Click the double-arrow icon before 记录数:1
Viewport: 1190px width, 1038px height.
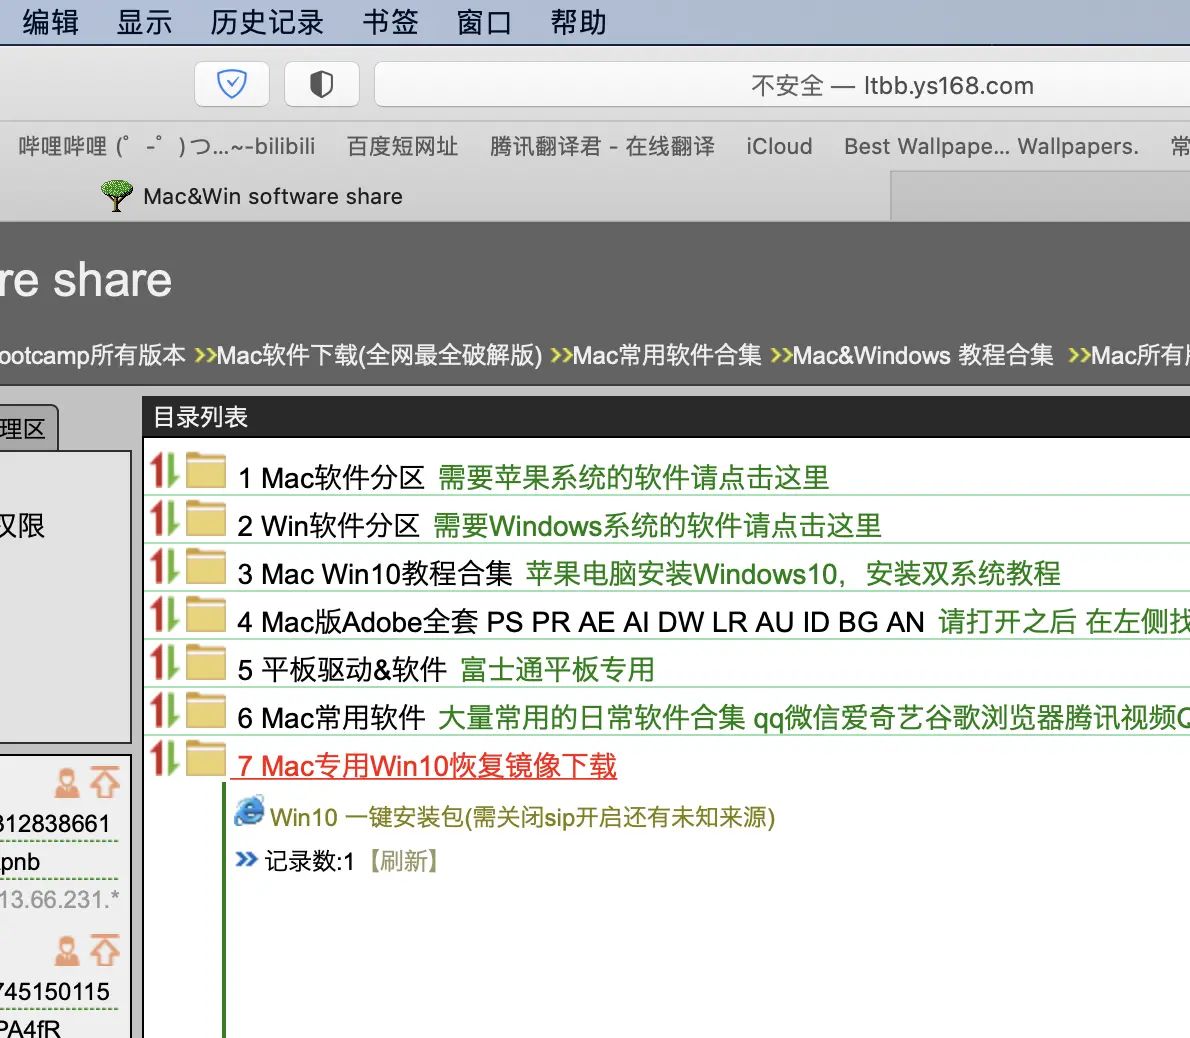pyautogui.click(x=246, y=860)
